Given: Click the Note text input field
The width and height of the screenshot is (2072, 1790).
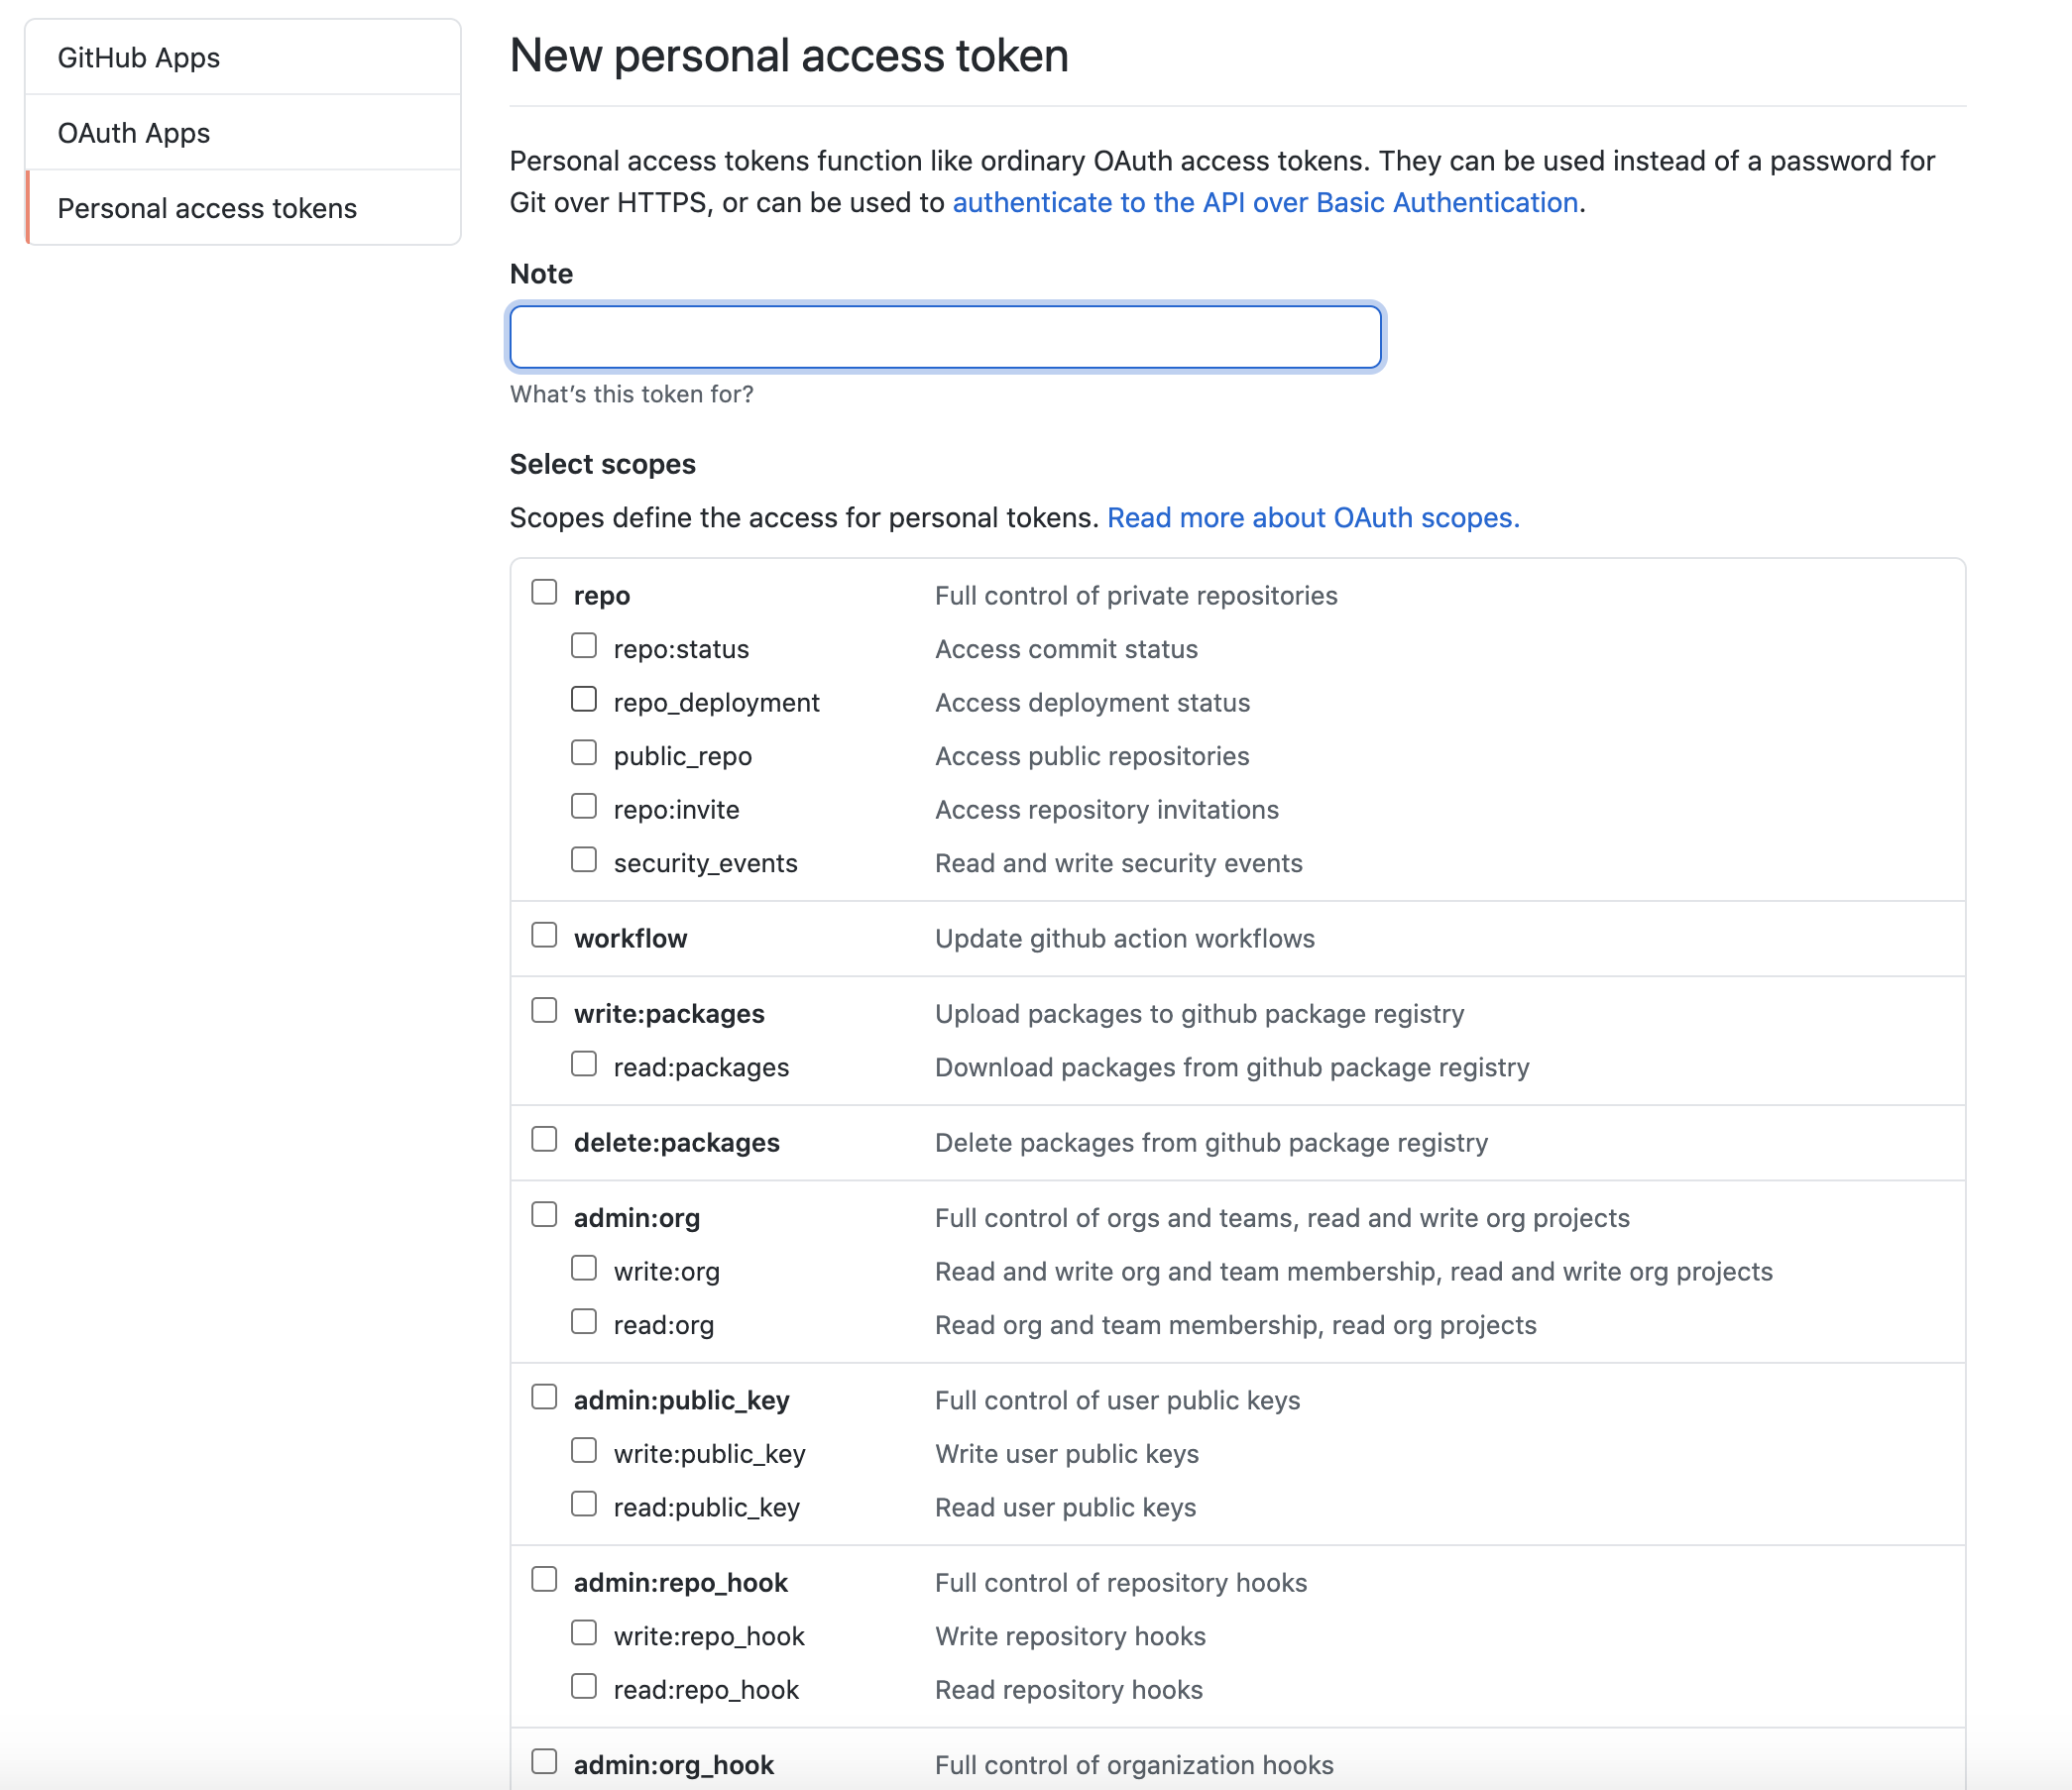Looking at the screenshot, I should [x=945, y=337].
